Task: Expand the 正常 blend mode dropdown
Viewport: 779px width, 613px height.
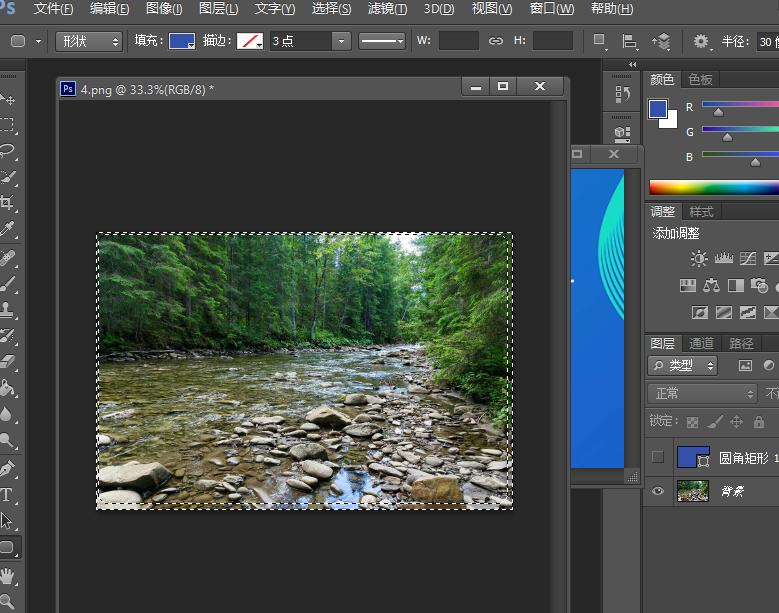Action: click(703, 393)
